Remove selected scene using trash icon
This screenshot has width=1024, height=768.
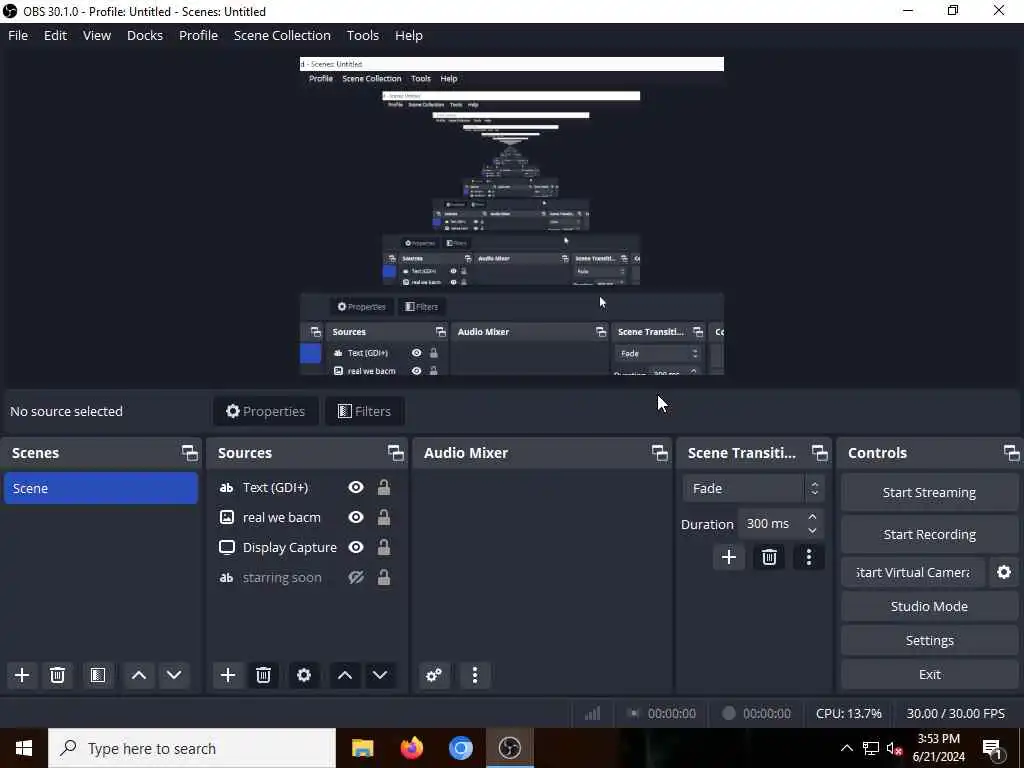[57, 675]
